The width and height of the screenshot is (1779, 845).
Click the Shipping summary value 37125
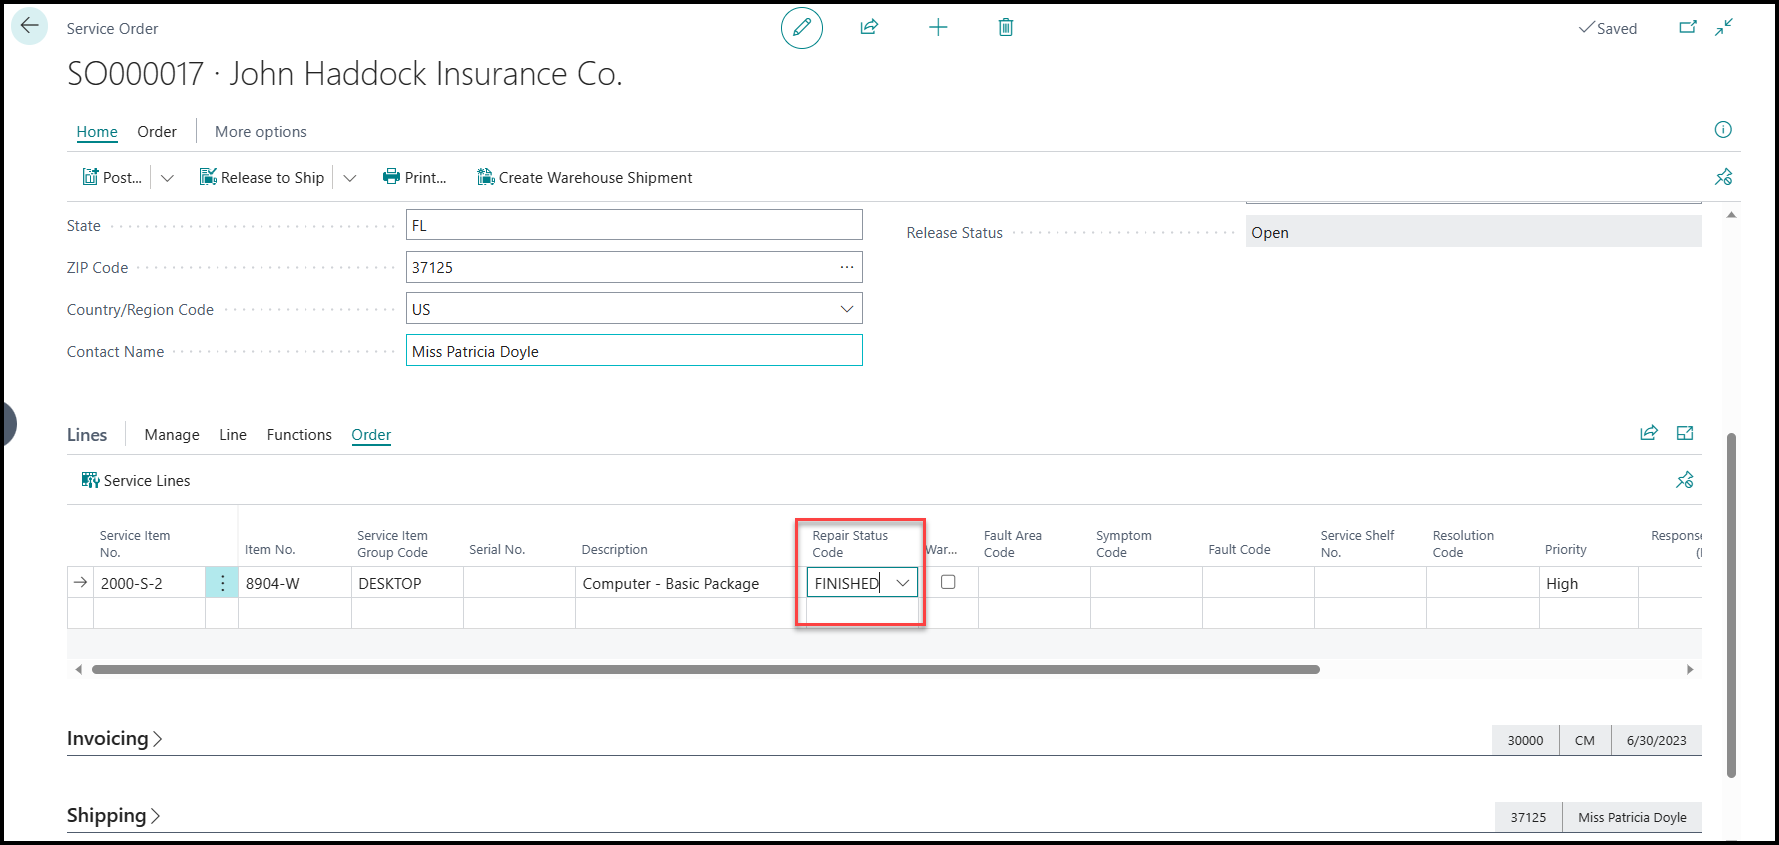1528,817
